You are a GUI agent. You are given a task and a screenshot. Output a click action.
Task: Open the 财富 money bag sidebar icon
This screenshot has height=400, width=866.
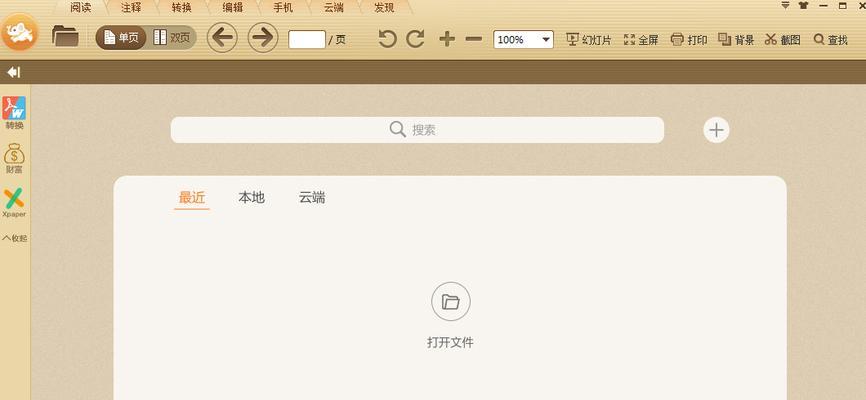14,159
